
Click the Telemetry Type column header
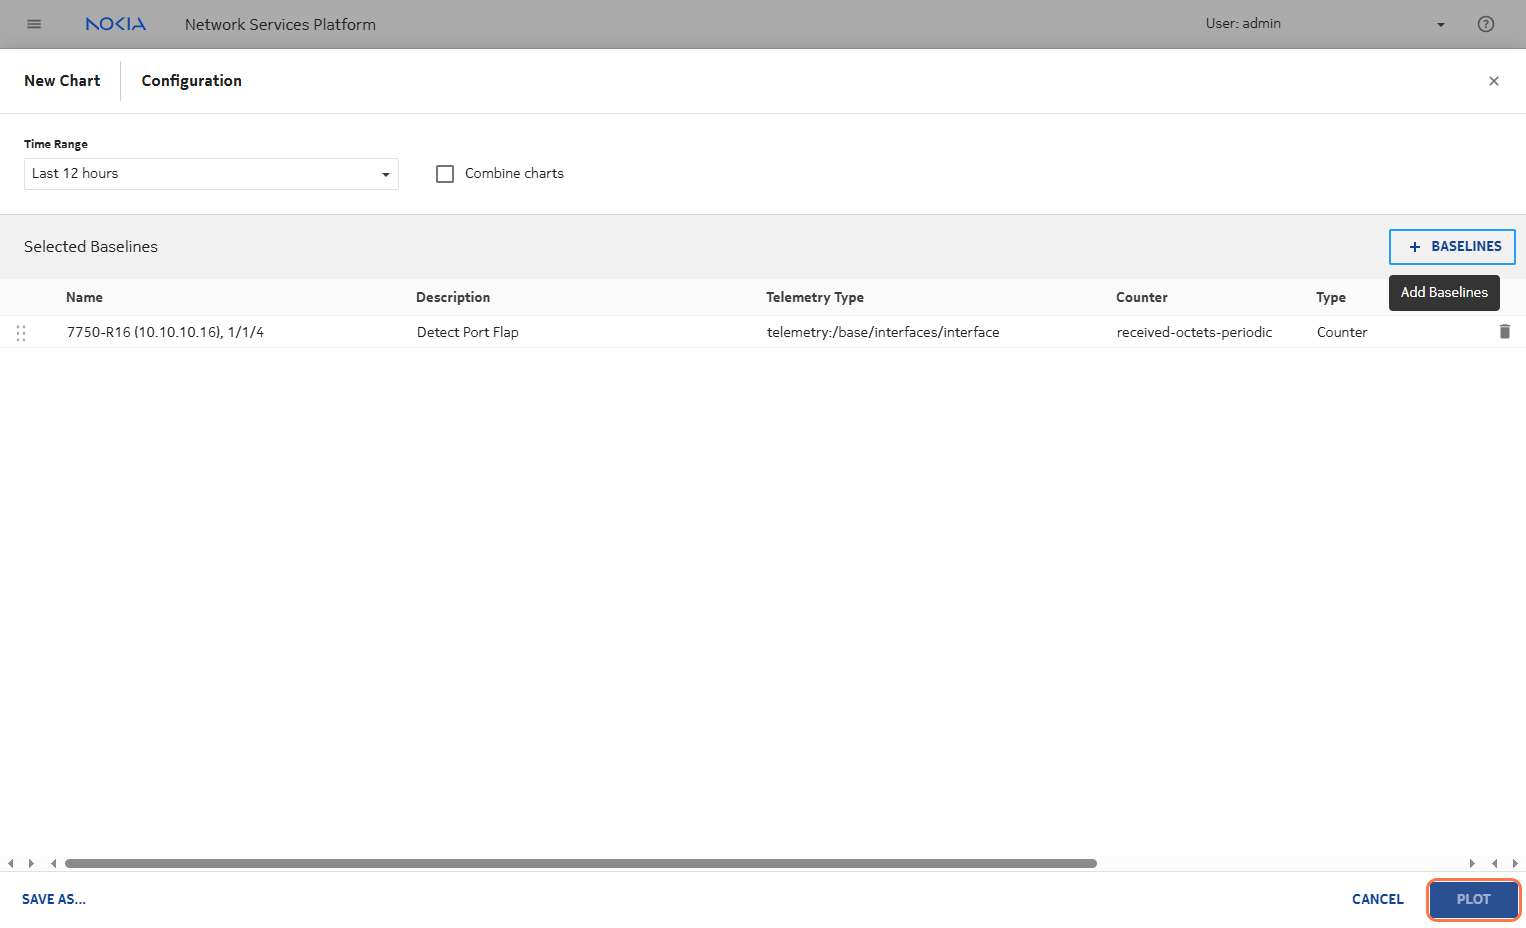[x=814, y=297]
